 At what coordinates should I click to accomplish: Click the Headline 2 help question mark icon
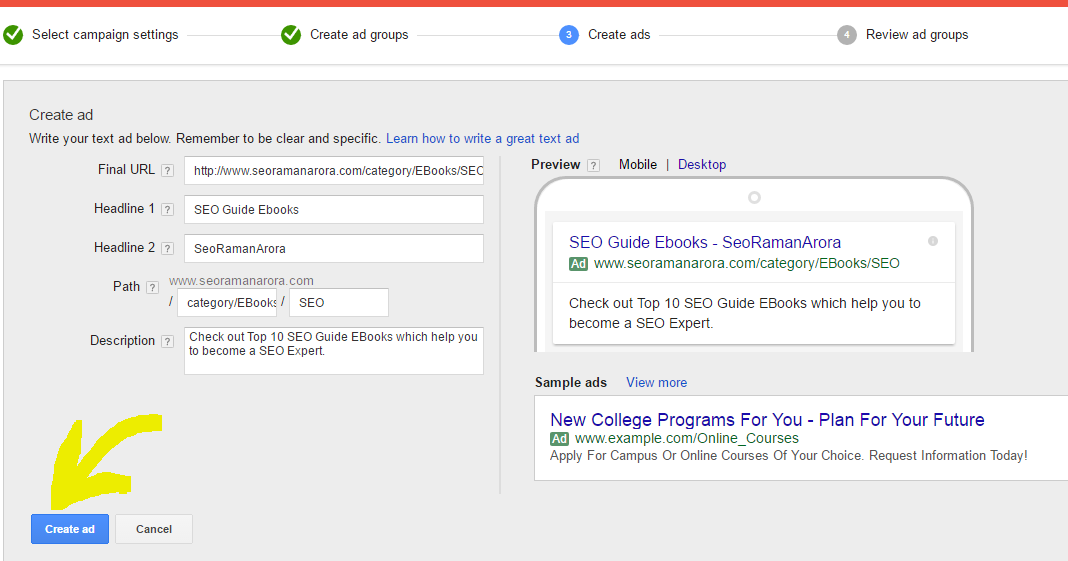pyautogui.click(x=167, y=249)
